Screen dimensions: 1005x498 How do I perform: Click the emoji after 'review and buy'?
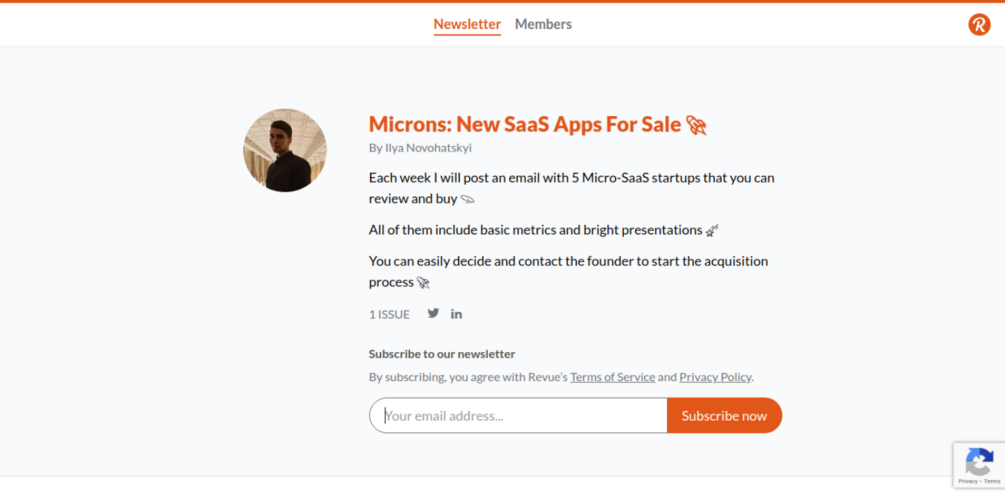click(467, 199)
